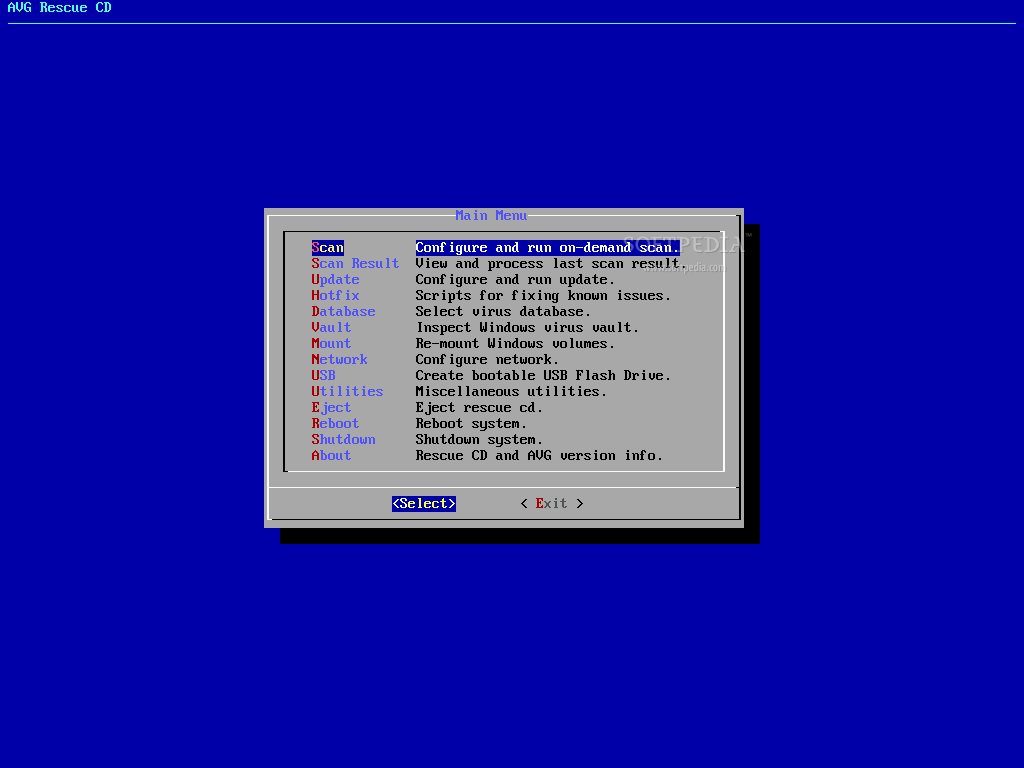The image size is (1024, 768).
Task: Choose Vault from the main menu
Action: (x=331, y=327)
